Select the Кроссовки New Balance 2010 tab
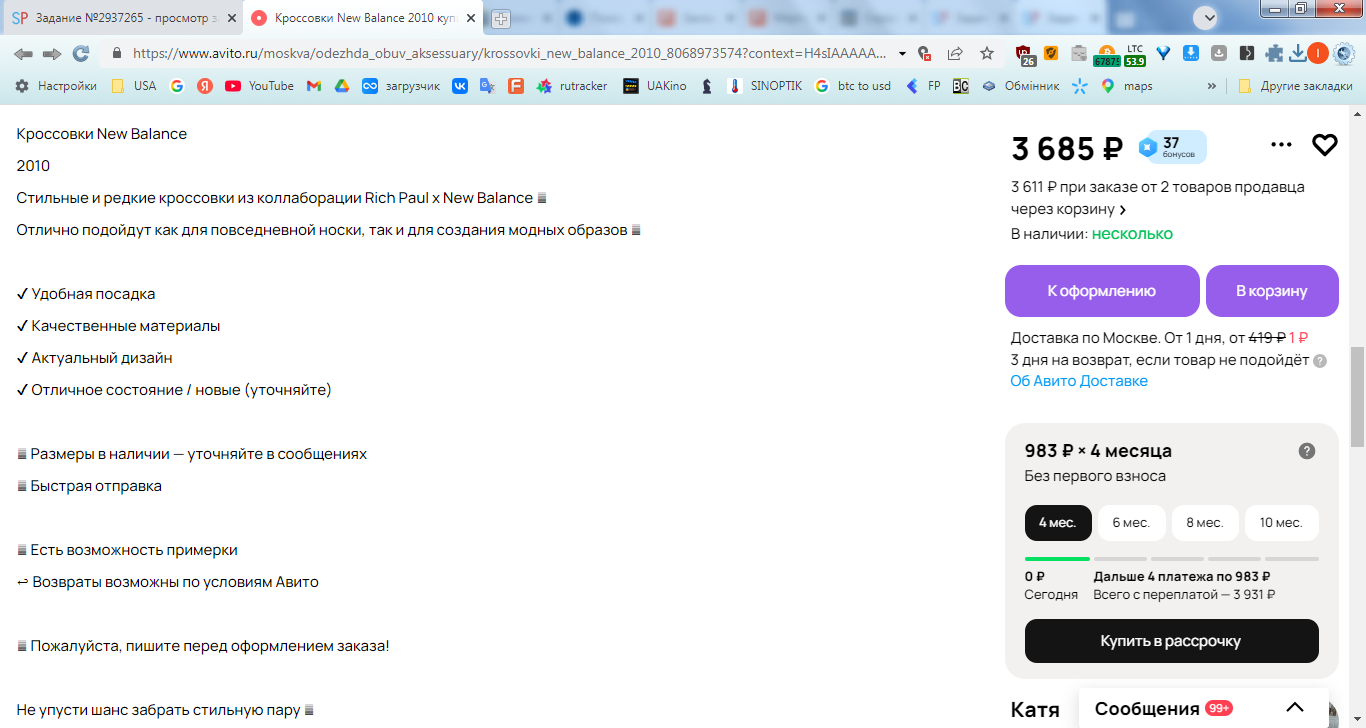The height and width of the screenshot is (728, 1366). point(364,18)
